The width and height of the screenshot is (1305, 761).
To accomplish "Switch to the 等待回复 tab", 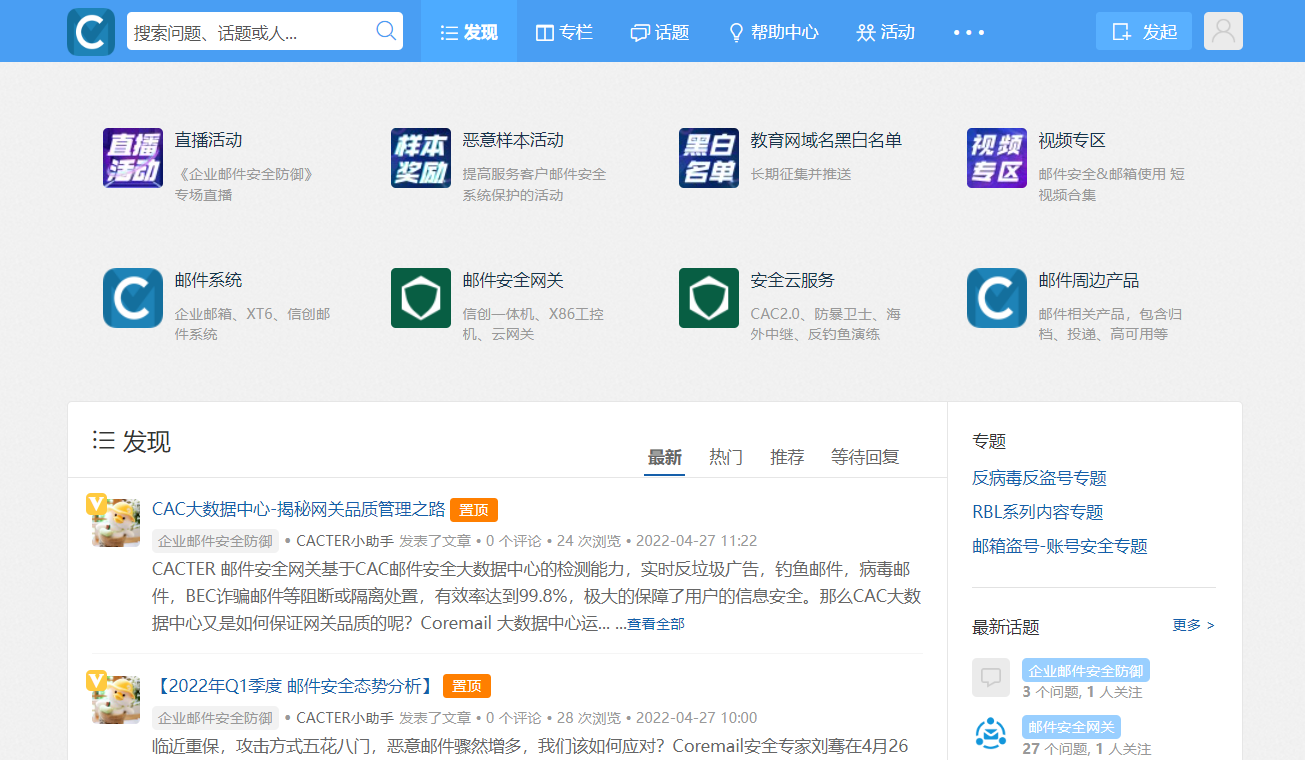I will click(x=865, y=457).
